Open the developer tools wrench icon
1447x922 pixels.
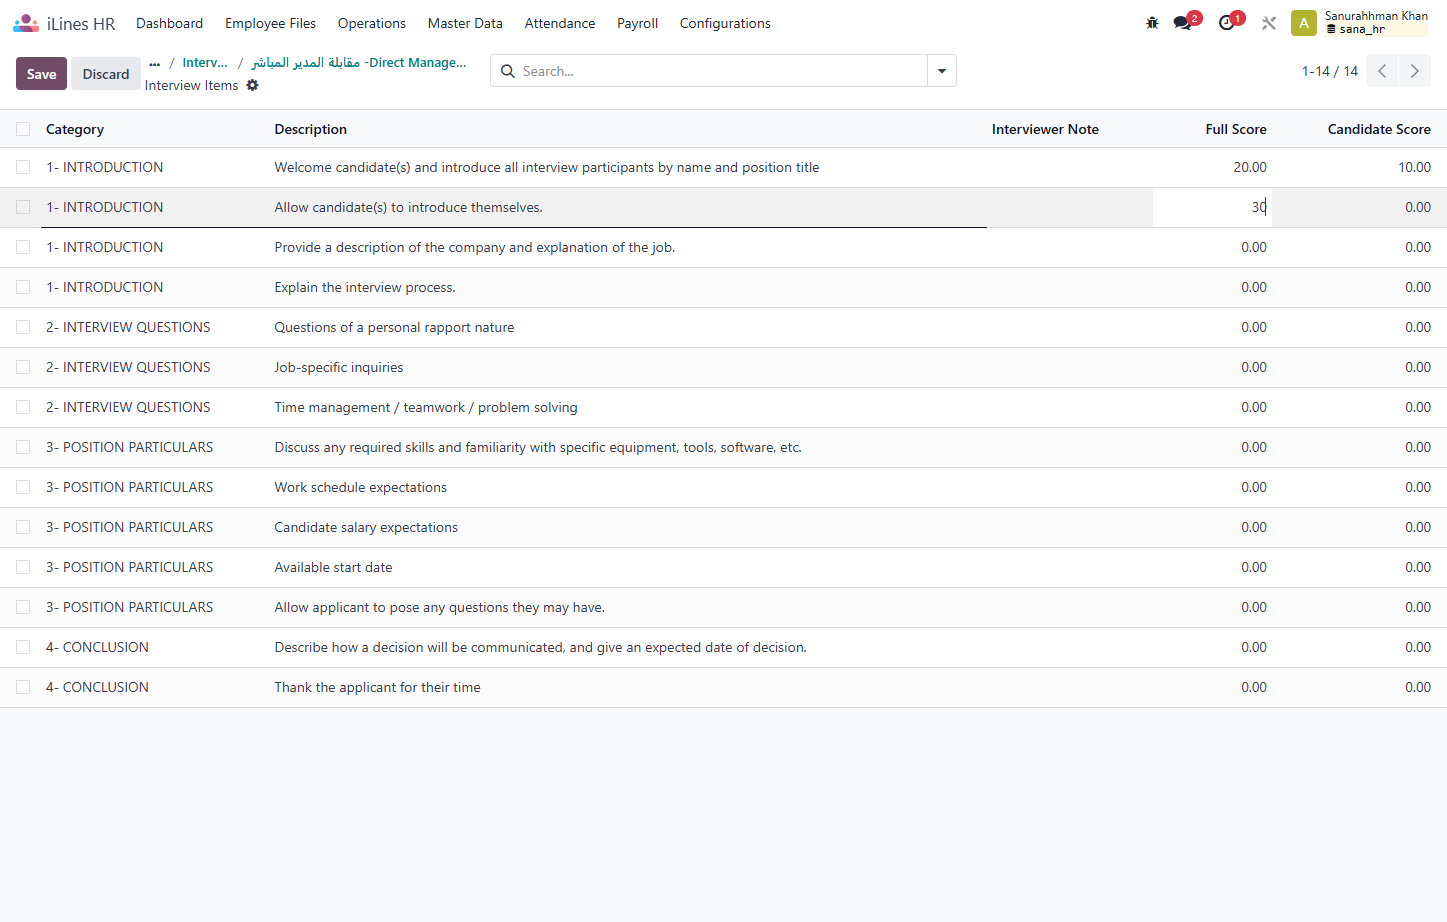pyautogui.click(x=1269, y=23)
